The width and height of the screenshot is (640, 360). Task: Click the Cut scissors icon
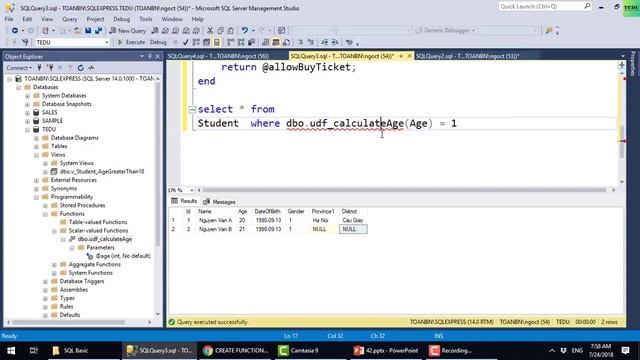[210, 31]
